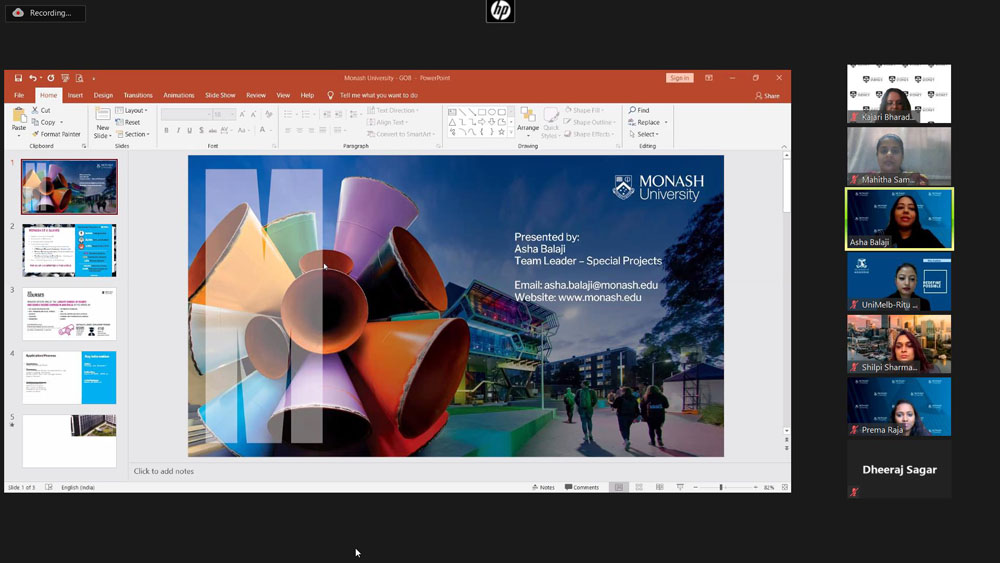Select the oval shape in the shapes gallery
The width and height of the screenshot is (1000, 563).
click(492, 112)
